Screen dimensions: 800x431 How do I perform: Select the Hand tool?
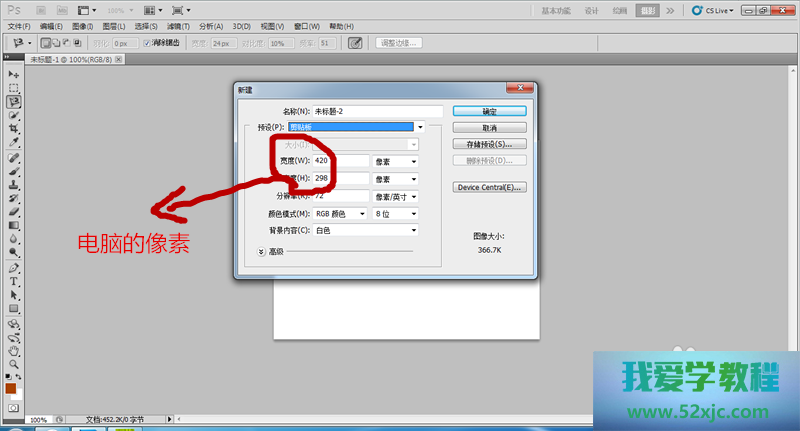pos(14,351)
